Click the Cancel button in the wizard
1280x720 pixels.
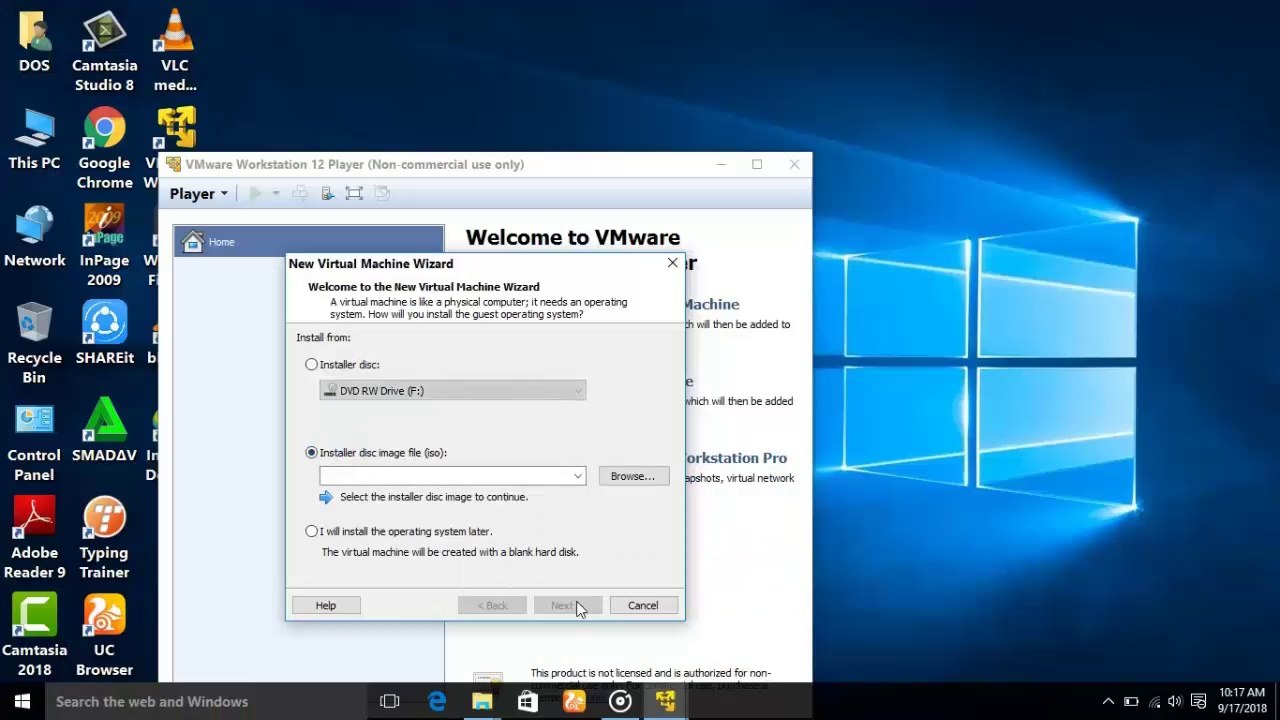tap(643, 605)
